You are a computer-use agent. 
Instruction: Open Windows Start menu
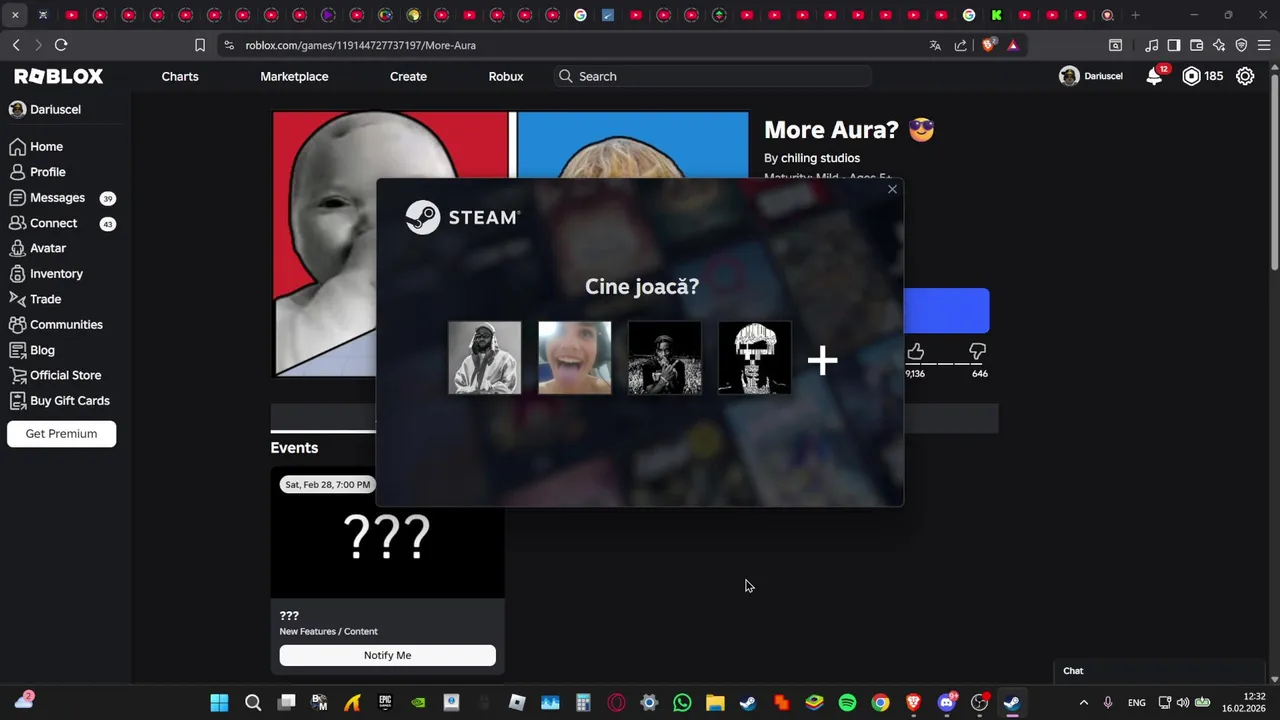[x=220, y=703]
